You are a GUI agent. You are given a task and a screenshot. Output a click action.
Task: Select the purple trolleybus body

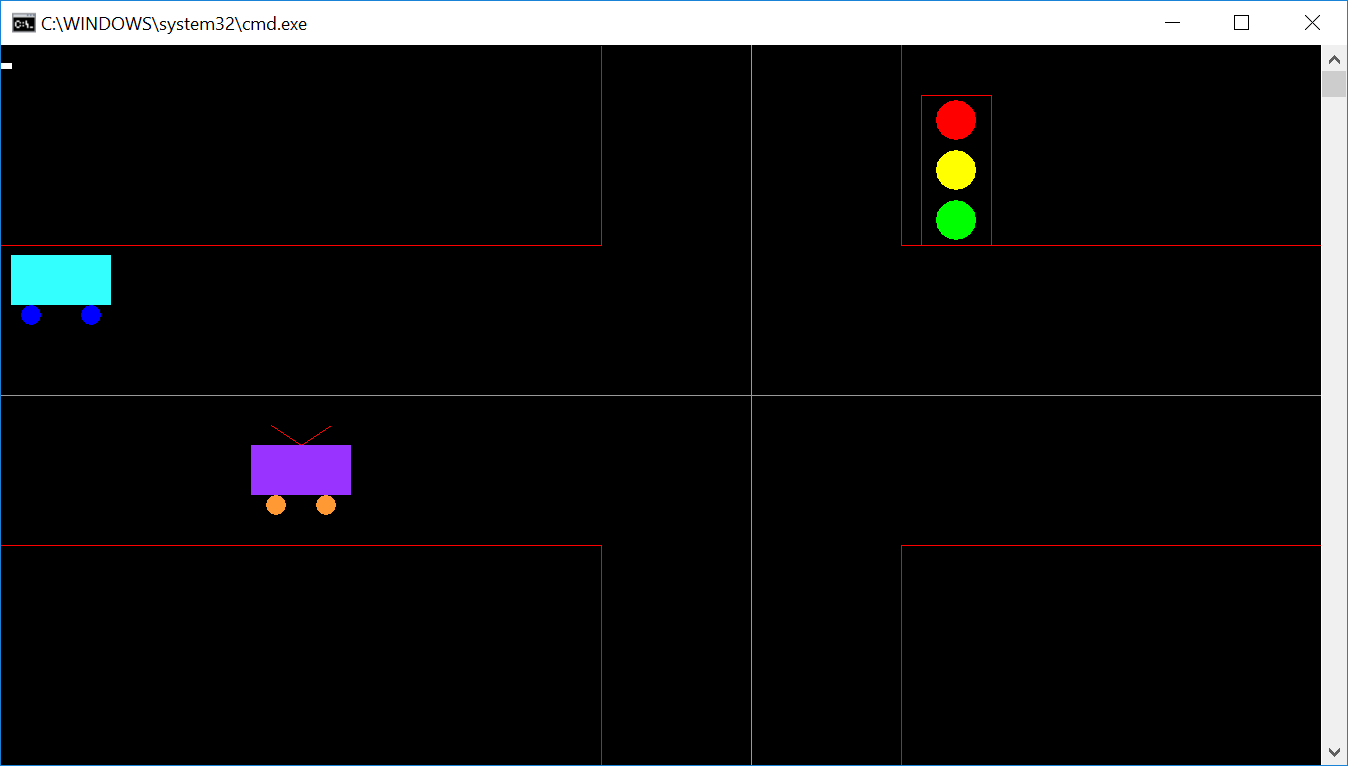pos(301,469)
